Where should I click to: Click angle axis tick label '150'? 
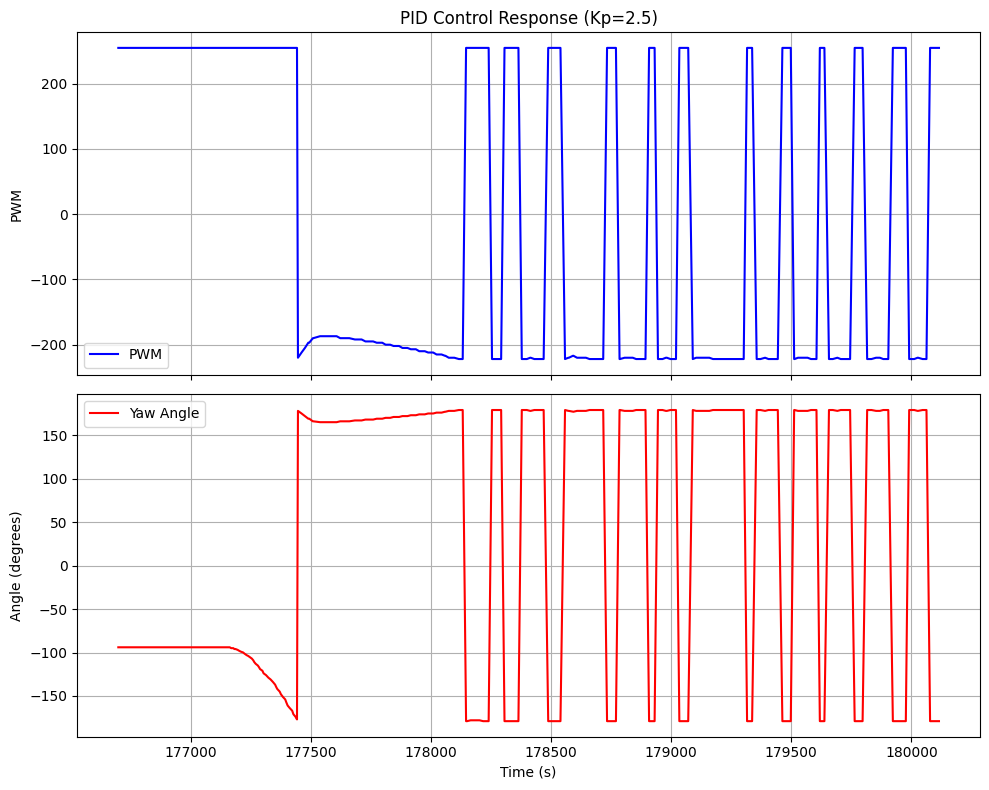56,436
